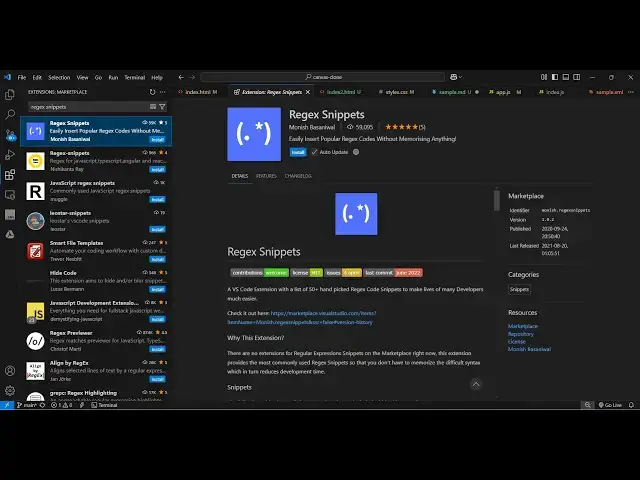Open the Remote Explorer icon
Viewport: 640px width, 480px height.
click(x=10, y=195)
